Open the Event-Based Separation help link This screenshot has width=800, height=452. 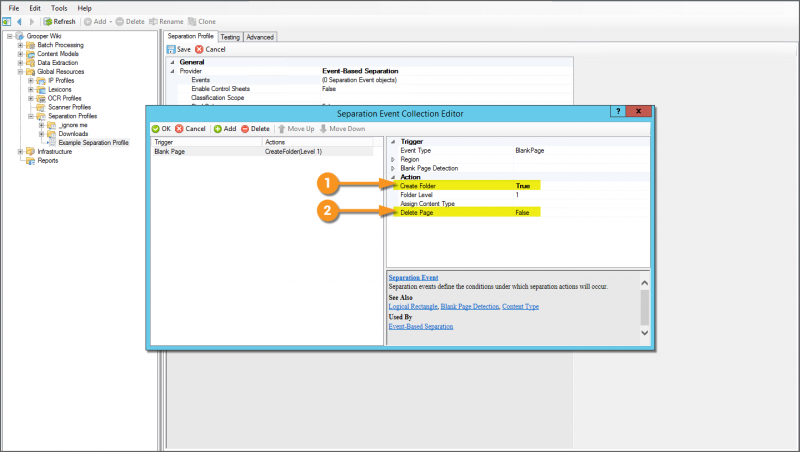(x=421, y=327)
